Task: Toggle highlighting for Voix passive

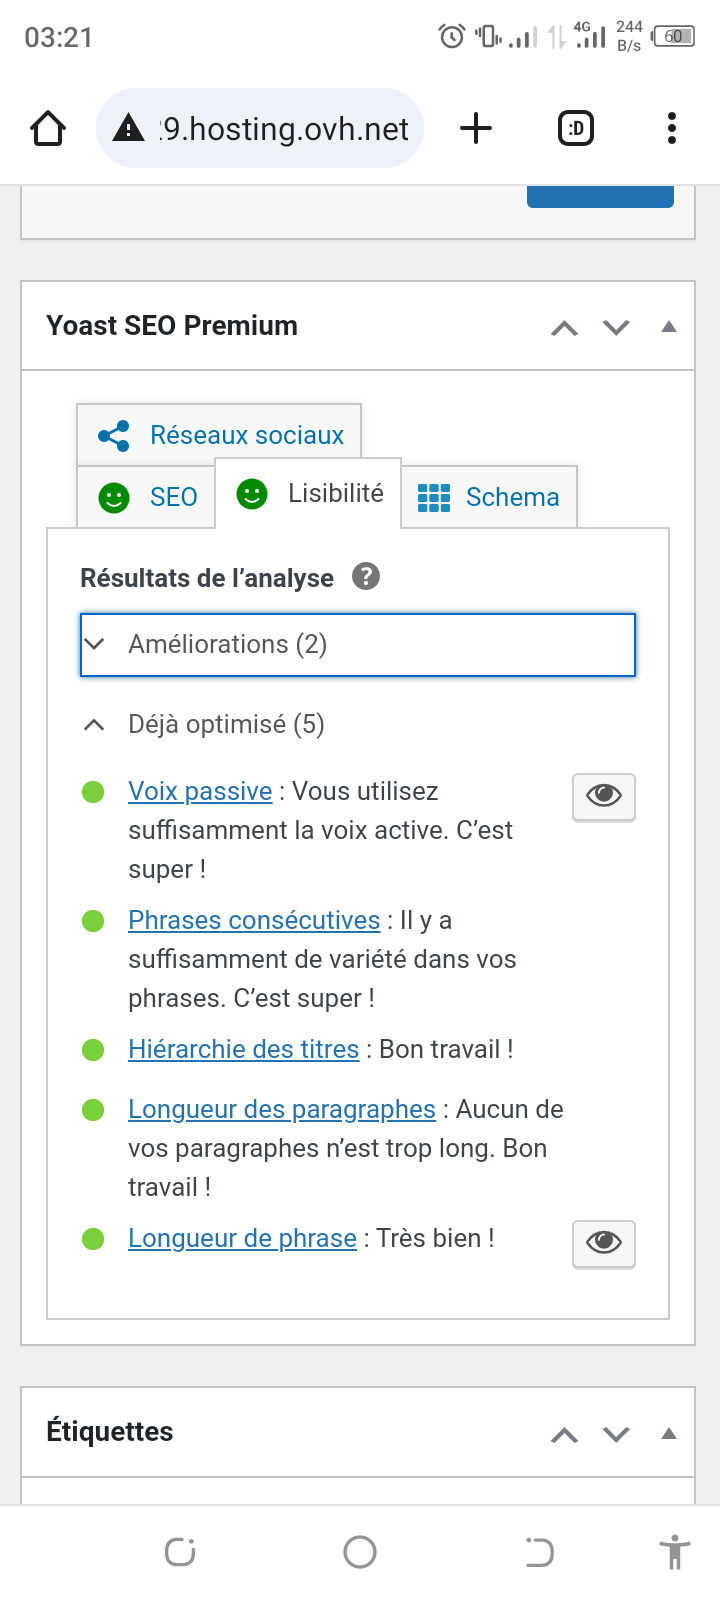Action: 603,796
